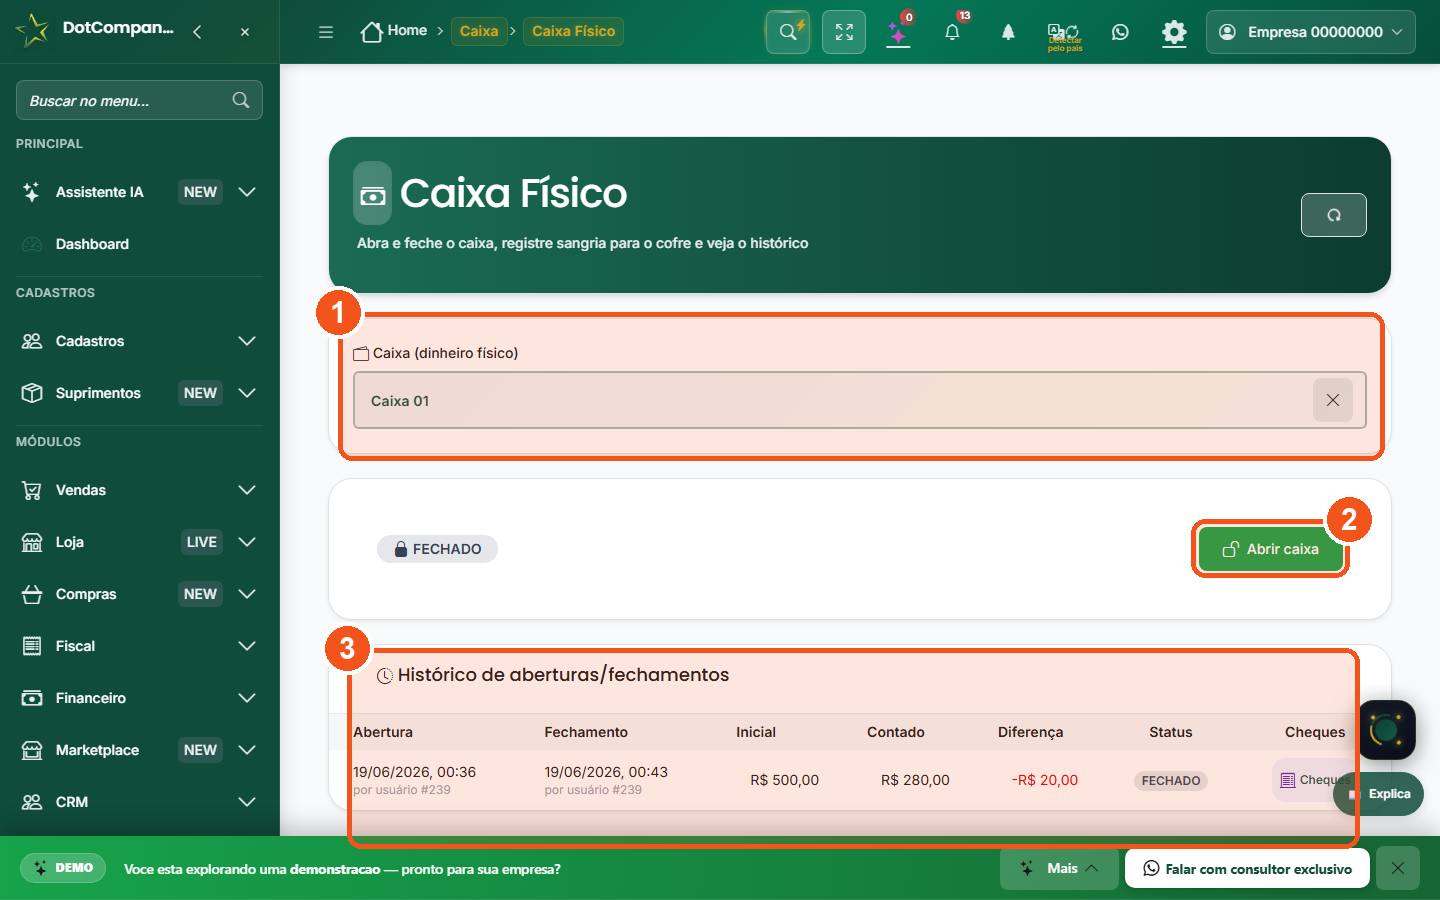The width and height of the screenshot is (1440, 900).
Task: Open settings gear icon
Action: tap(1174, 32)
